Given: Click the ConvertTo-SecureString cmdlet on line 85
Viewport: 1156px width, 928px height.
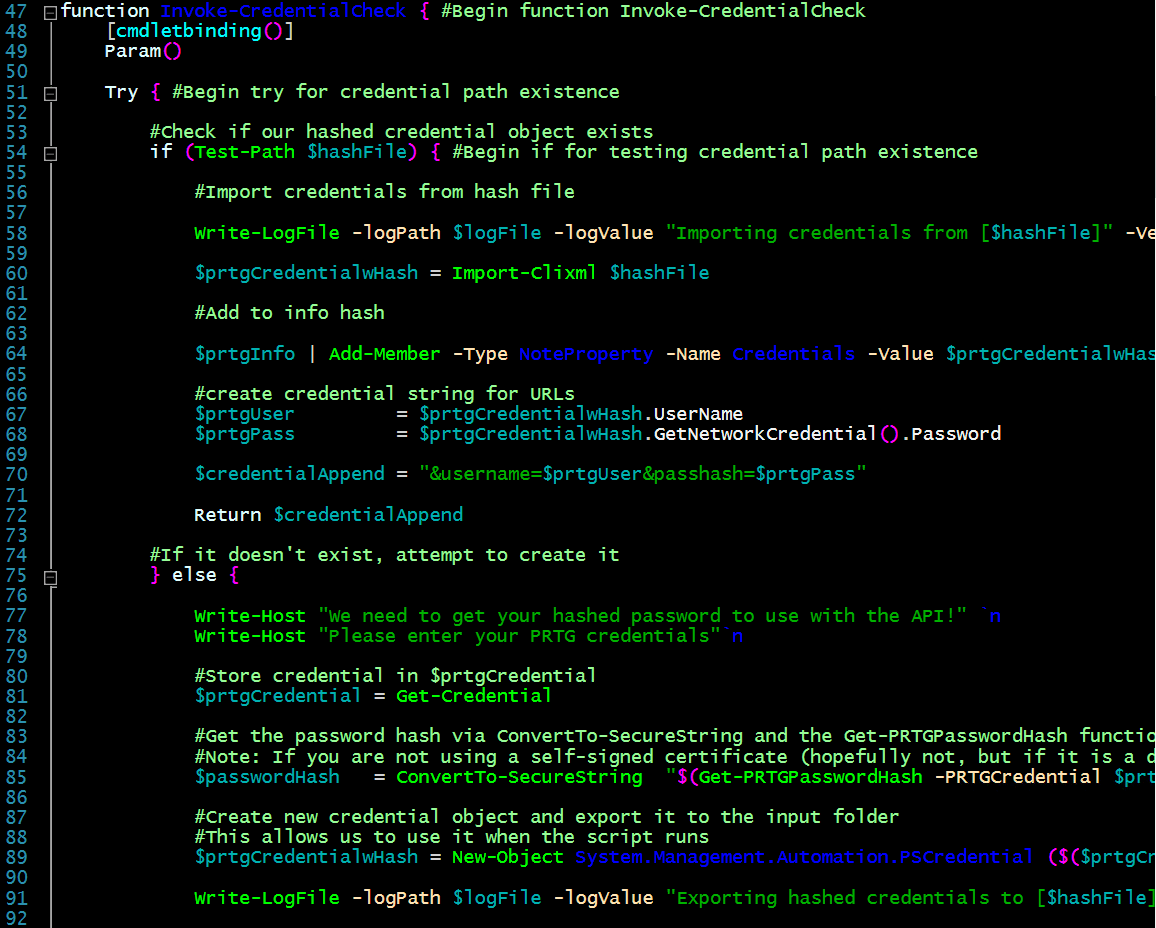Looking at the screenshot, I should click(519, 776).
